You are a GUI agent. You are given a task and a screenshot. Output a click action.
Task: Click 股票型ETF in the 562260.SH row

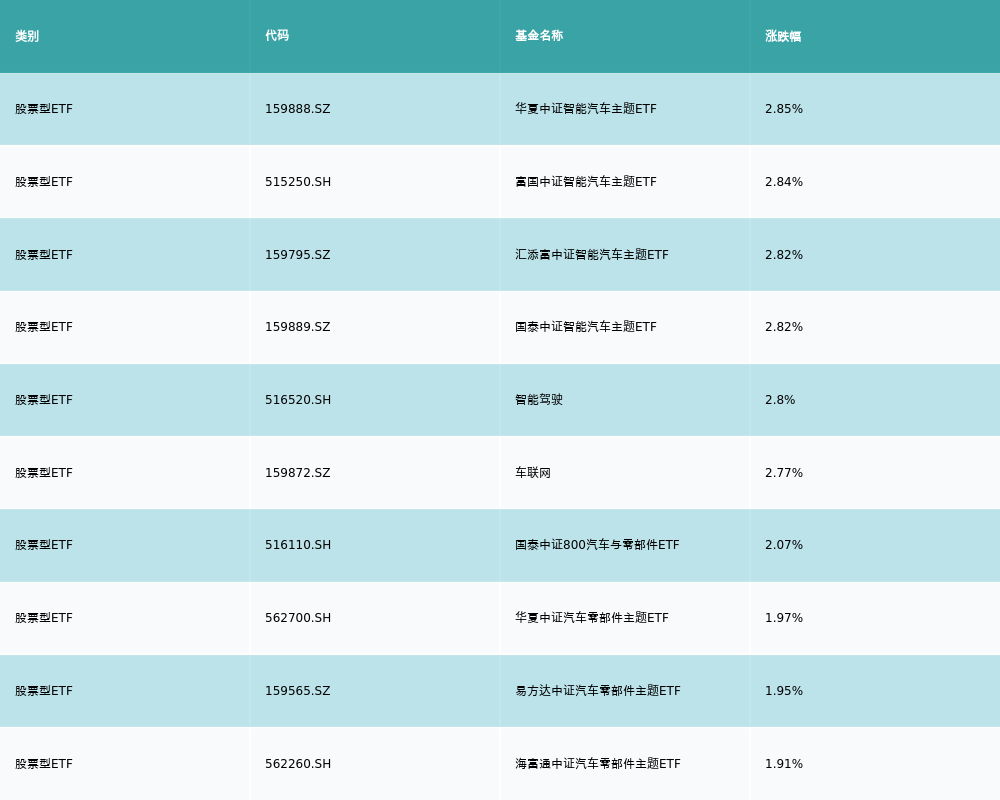pyautogui.click(x=44, y=764)
